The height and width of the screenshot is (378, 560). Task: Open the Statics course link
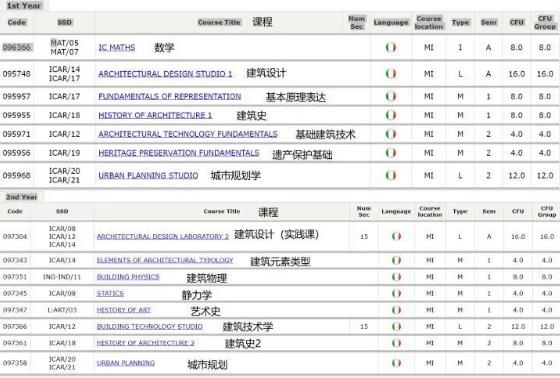[110, 293]
